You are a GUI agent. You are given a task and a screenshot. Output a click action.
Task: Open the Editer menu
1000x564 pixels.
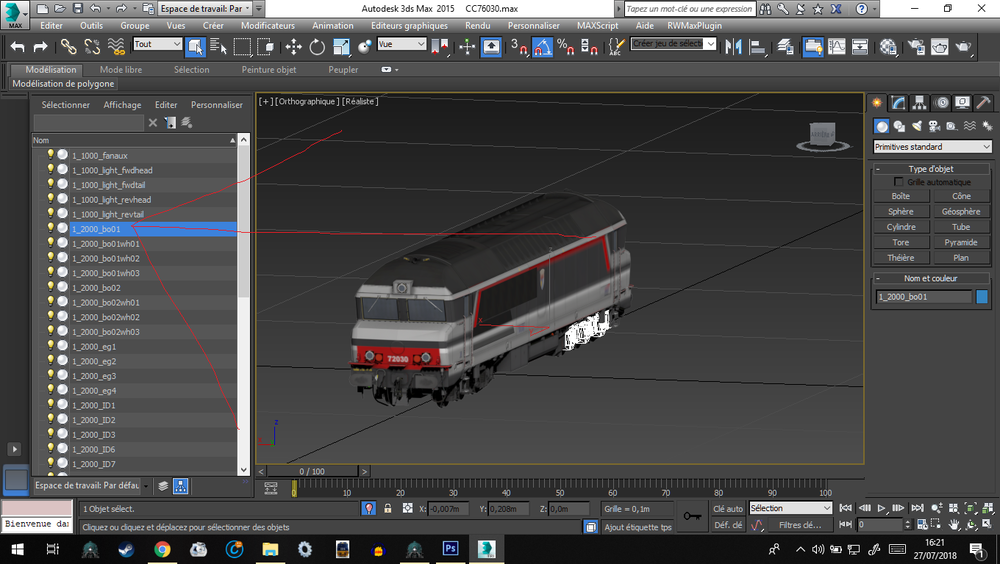pos(52,26)
